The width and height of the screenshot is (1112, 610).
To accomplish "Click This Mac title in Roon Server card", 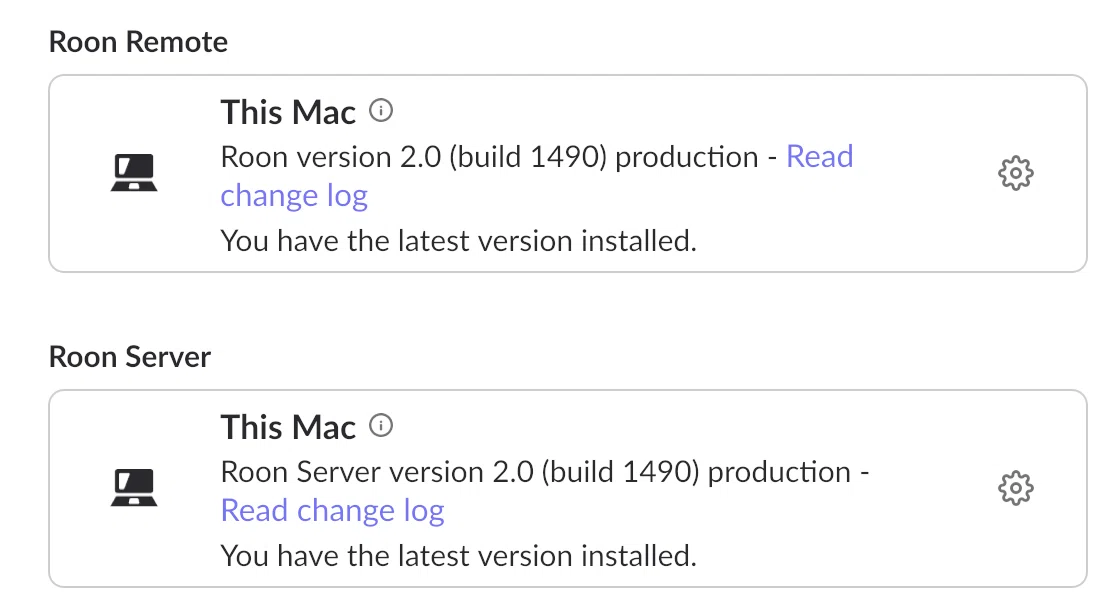I will 288,427.
